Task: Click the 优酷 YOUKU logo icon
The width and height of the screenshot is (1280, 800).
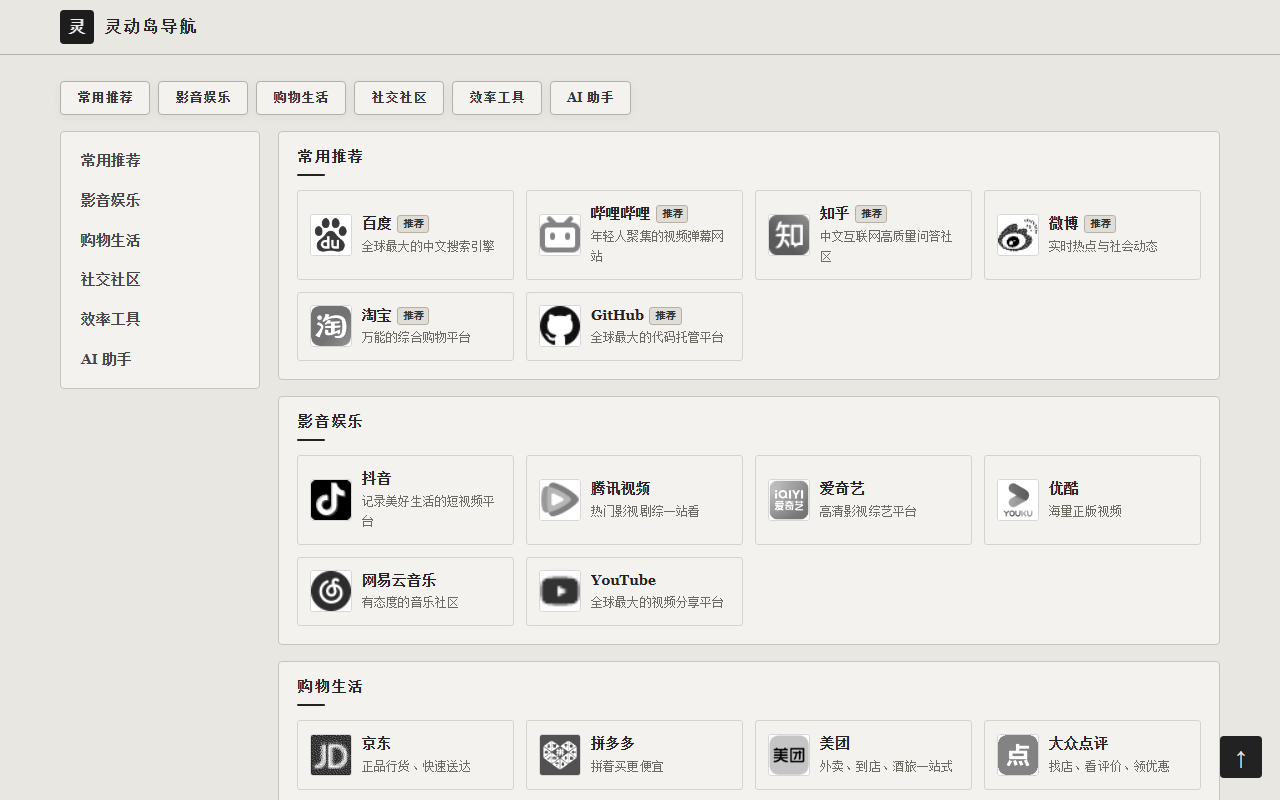Action: click(x=1018, y=500)
